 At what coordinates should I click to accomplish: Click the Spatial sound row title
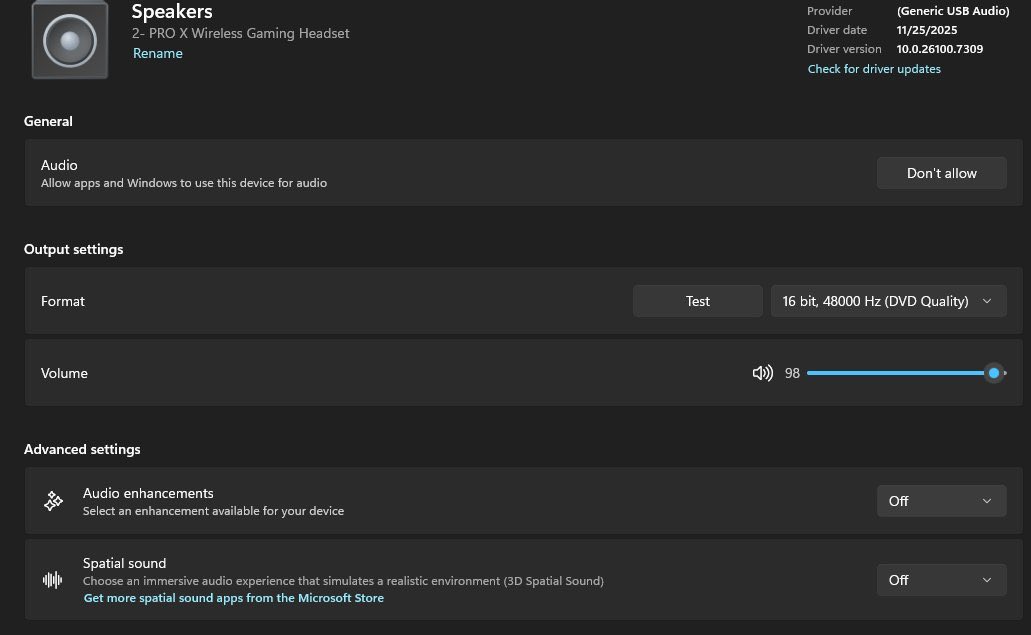pos(124,563)
